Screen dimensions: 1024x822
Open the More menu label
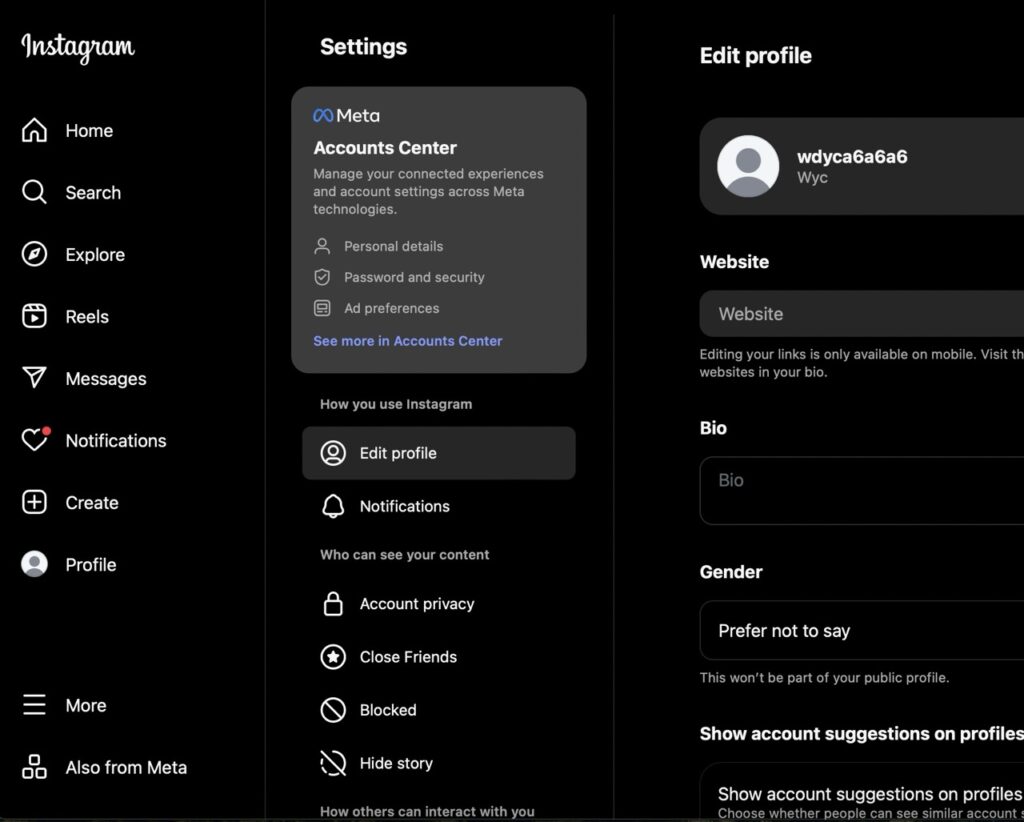coord(86,705)
